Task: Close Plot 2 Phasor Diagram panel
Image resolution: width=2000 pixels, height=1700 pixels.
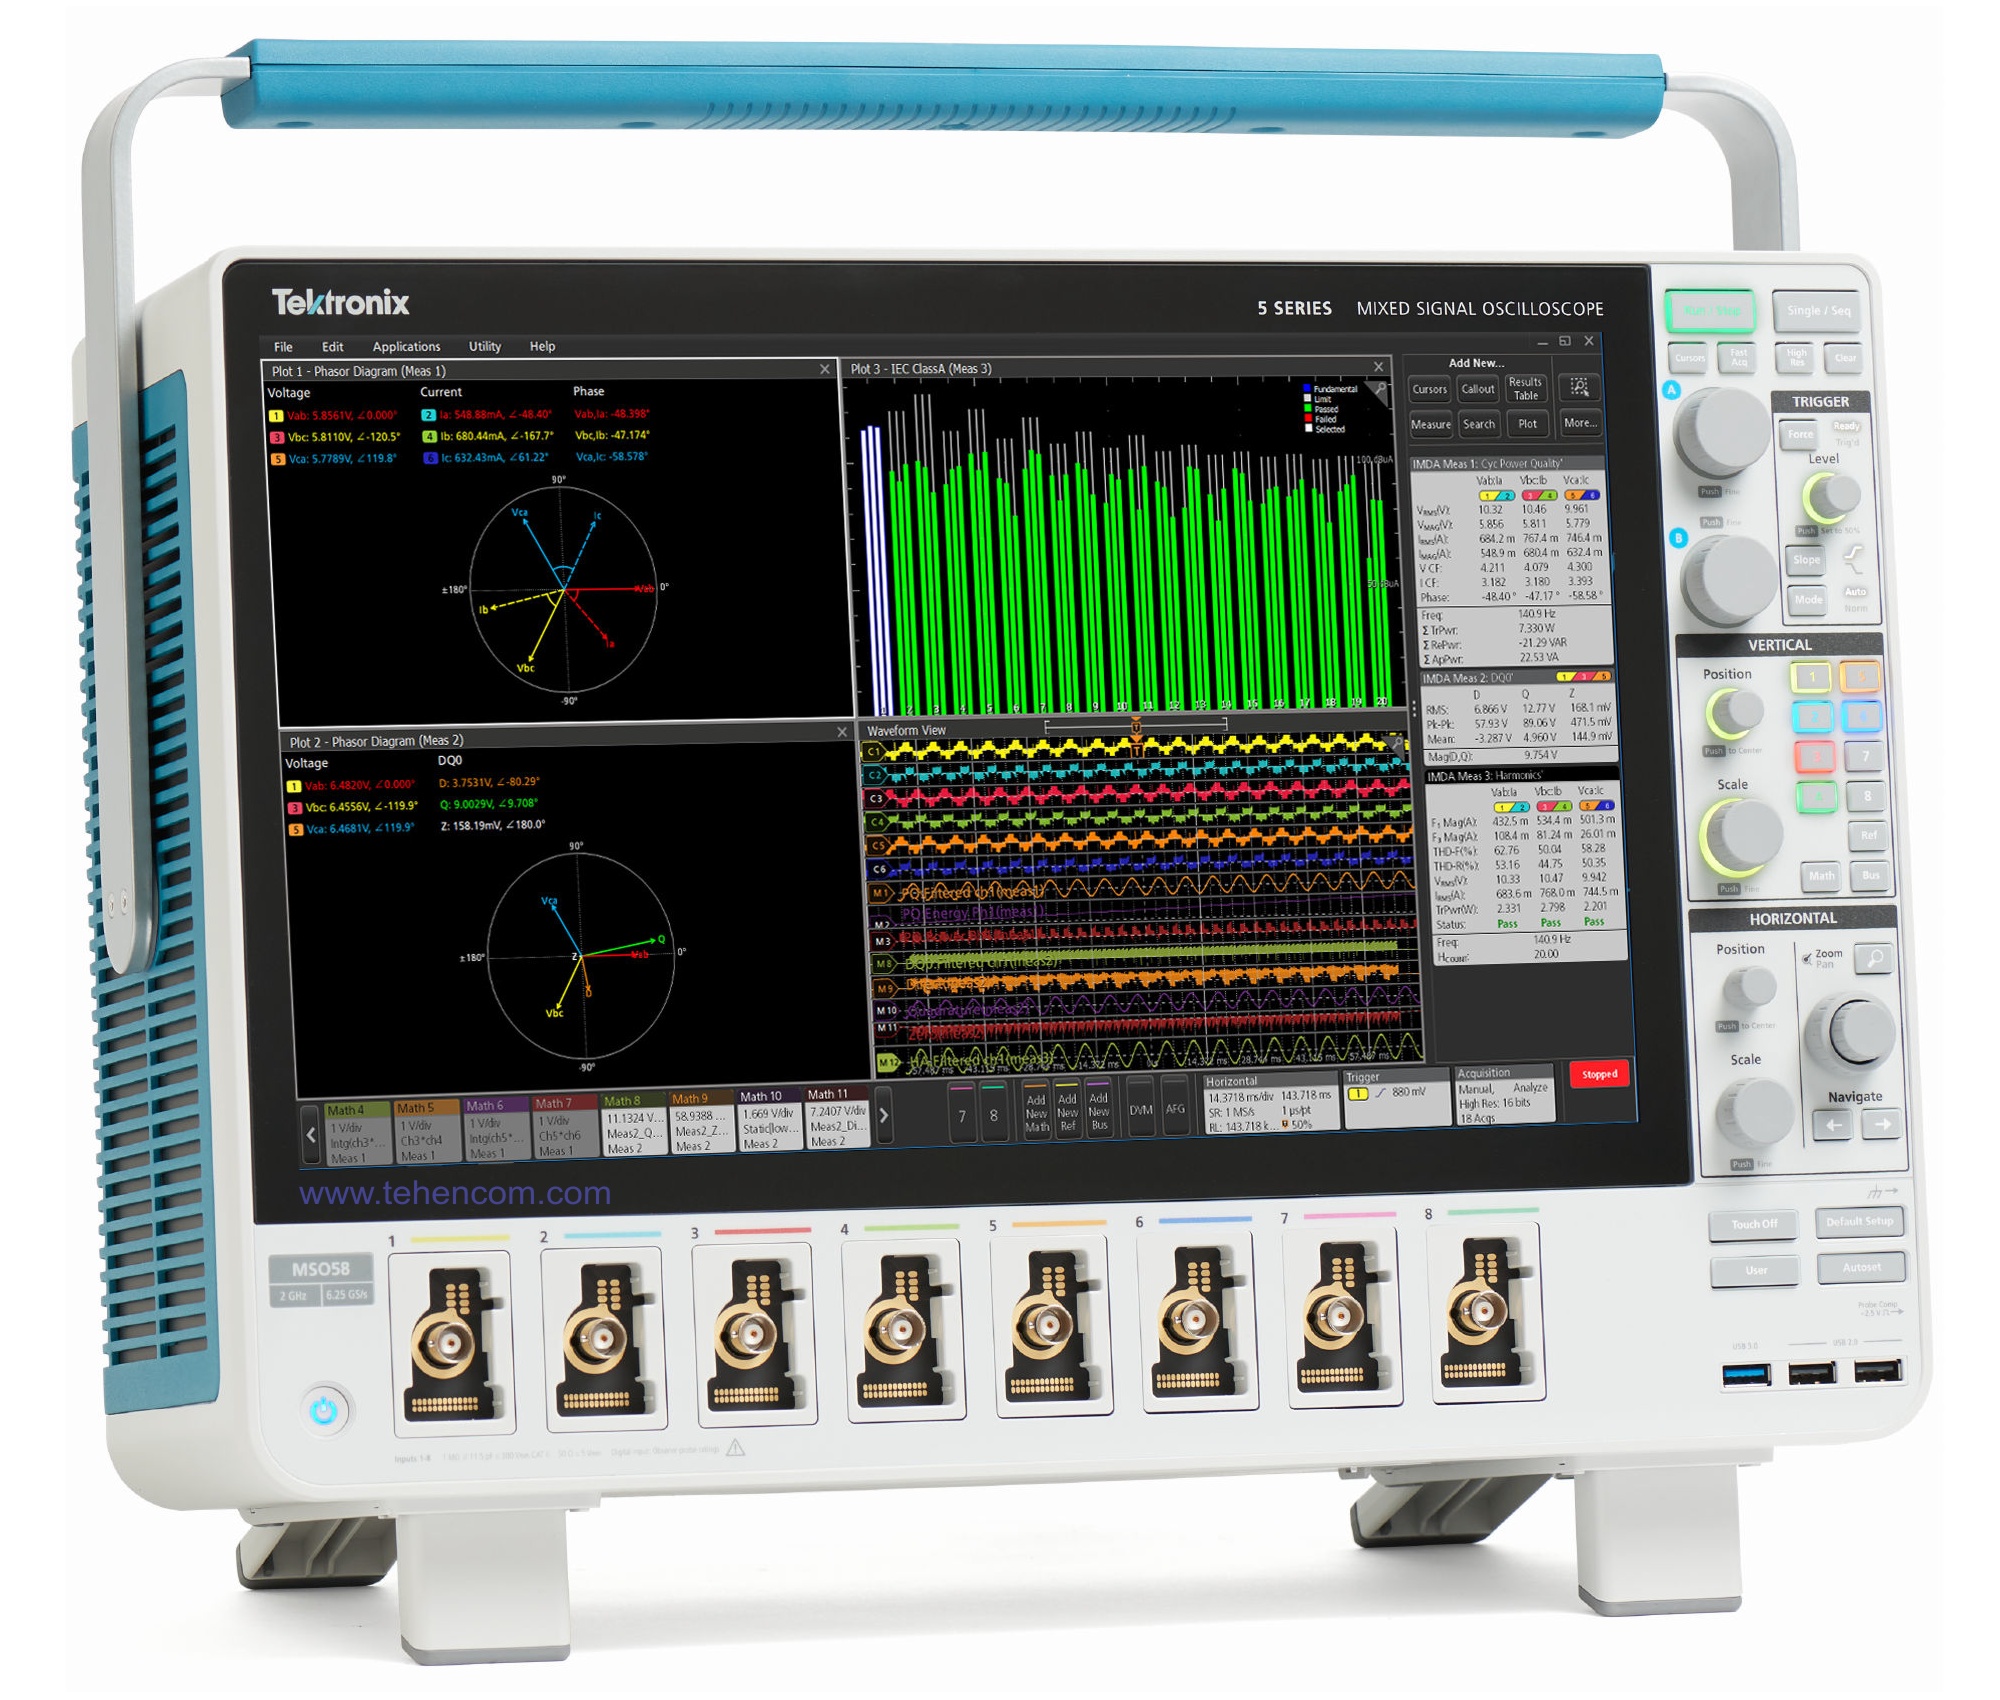Action: click(x=841, y=733)
